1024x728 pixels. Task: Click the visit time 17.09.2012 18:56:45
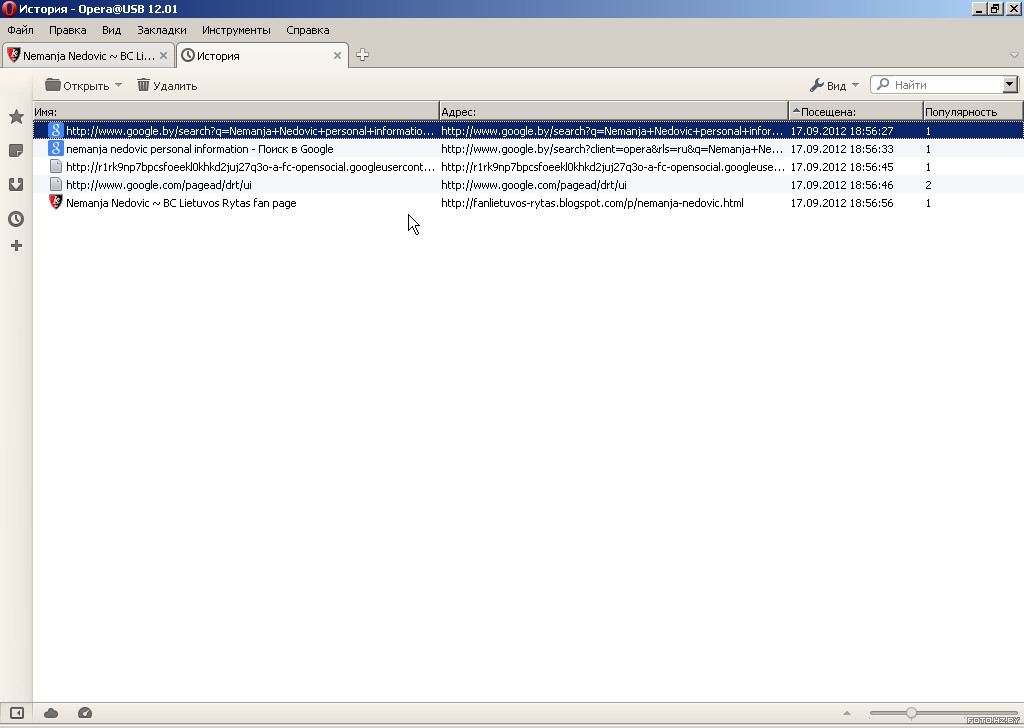point(842,167)
